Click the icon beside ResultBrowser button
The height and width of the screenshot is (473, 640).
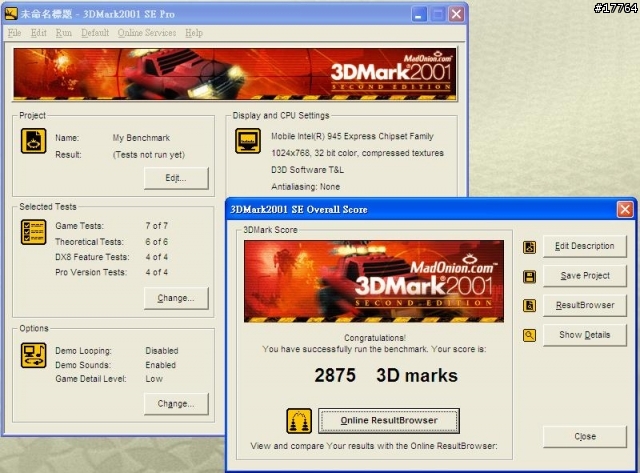click(529, 306)
